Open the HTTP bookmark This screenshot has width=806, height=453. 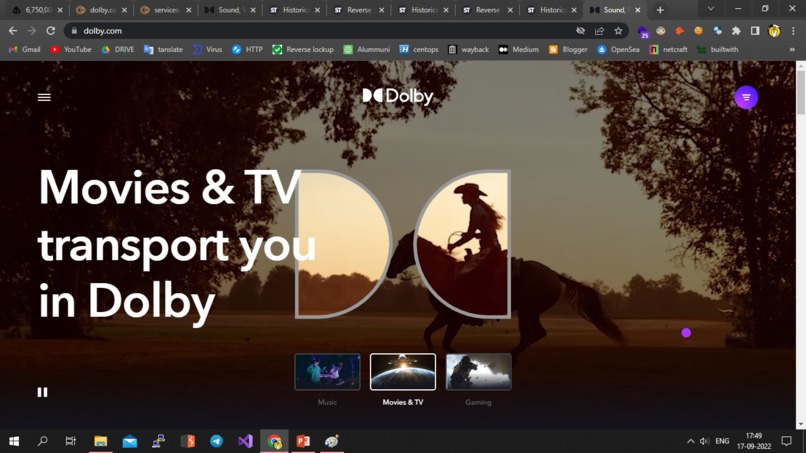coord(247,49)
